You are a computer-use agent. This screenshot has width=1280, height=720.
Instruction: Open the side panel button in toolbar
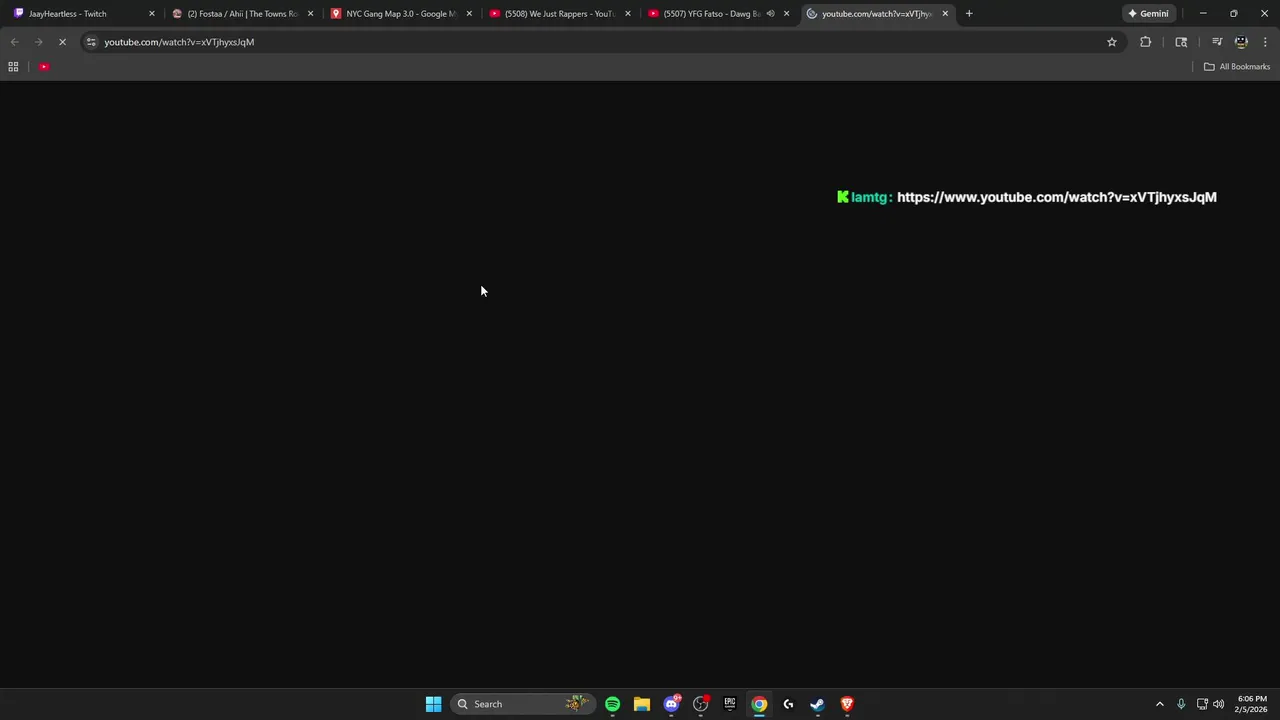pyautogui.click(x=1181, y=42)
